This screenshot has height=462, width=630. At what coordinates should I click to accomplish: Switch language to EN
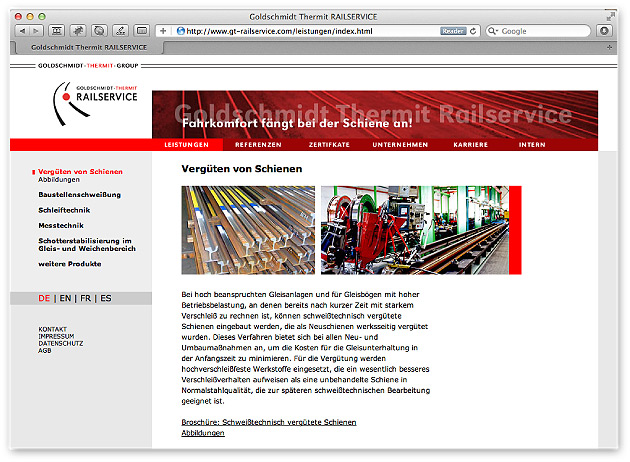65,298
